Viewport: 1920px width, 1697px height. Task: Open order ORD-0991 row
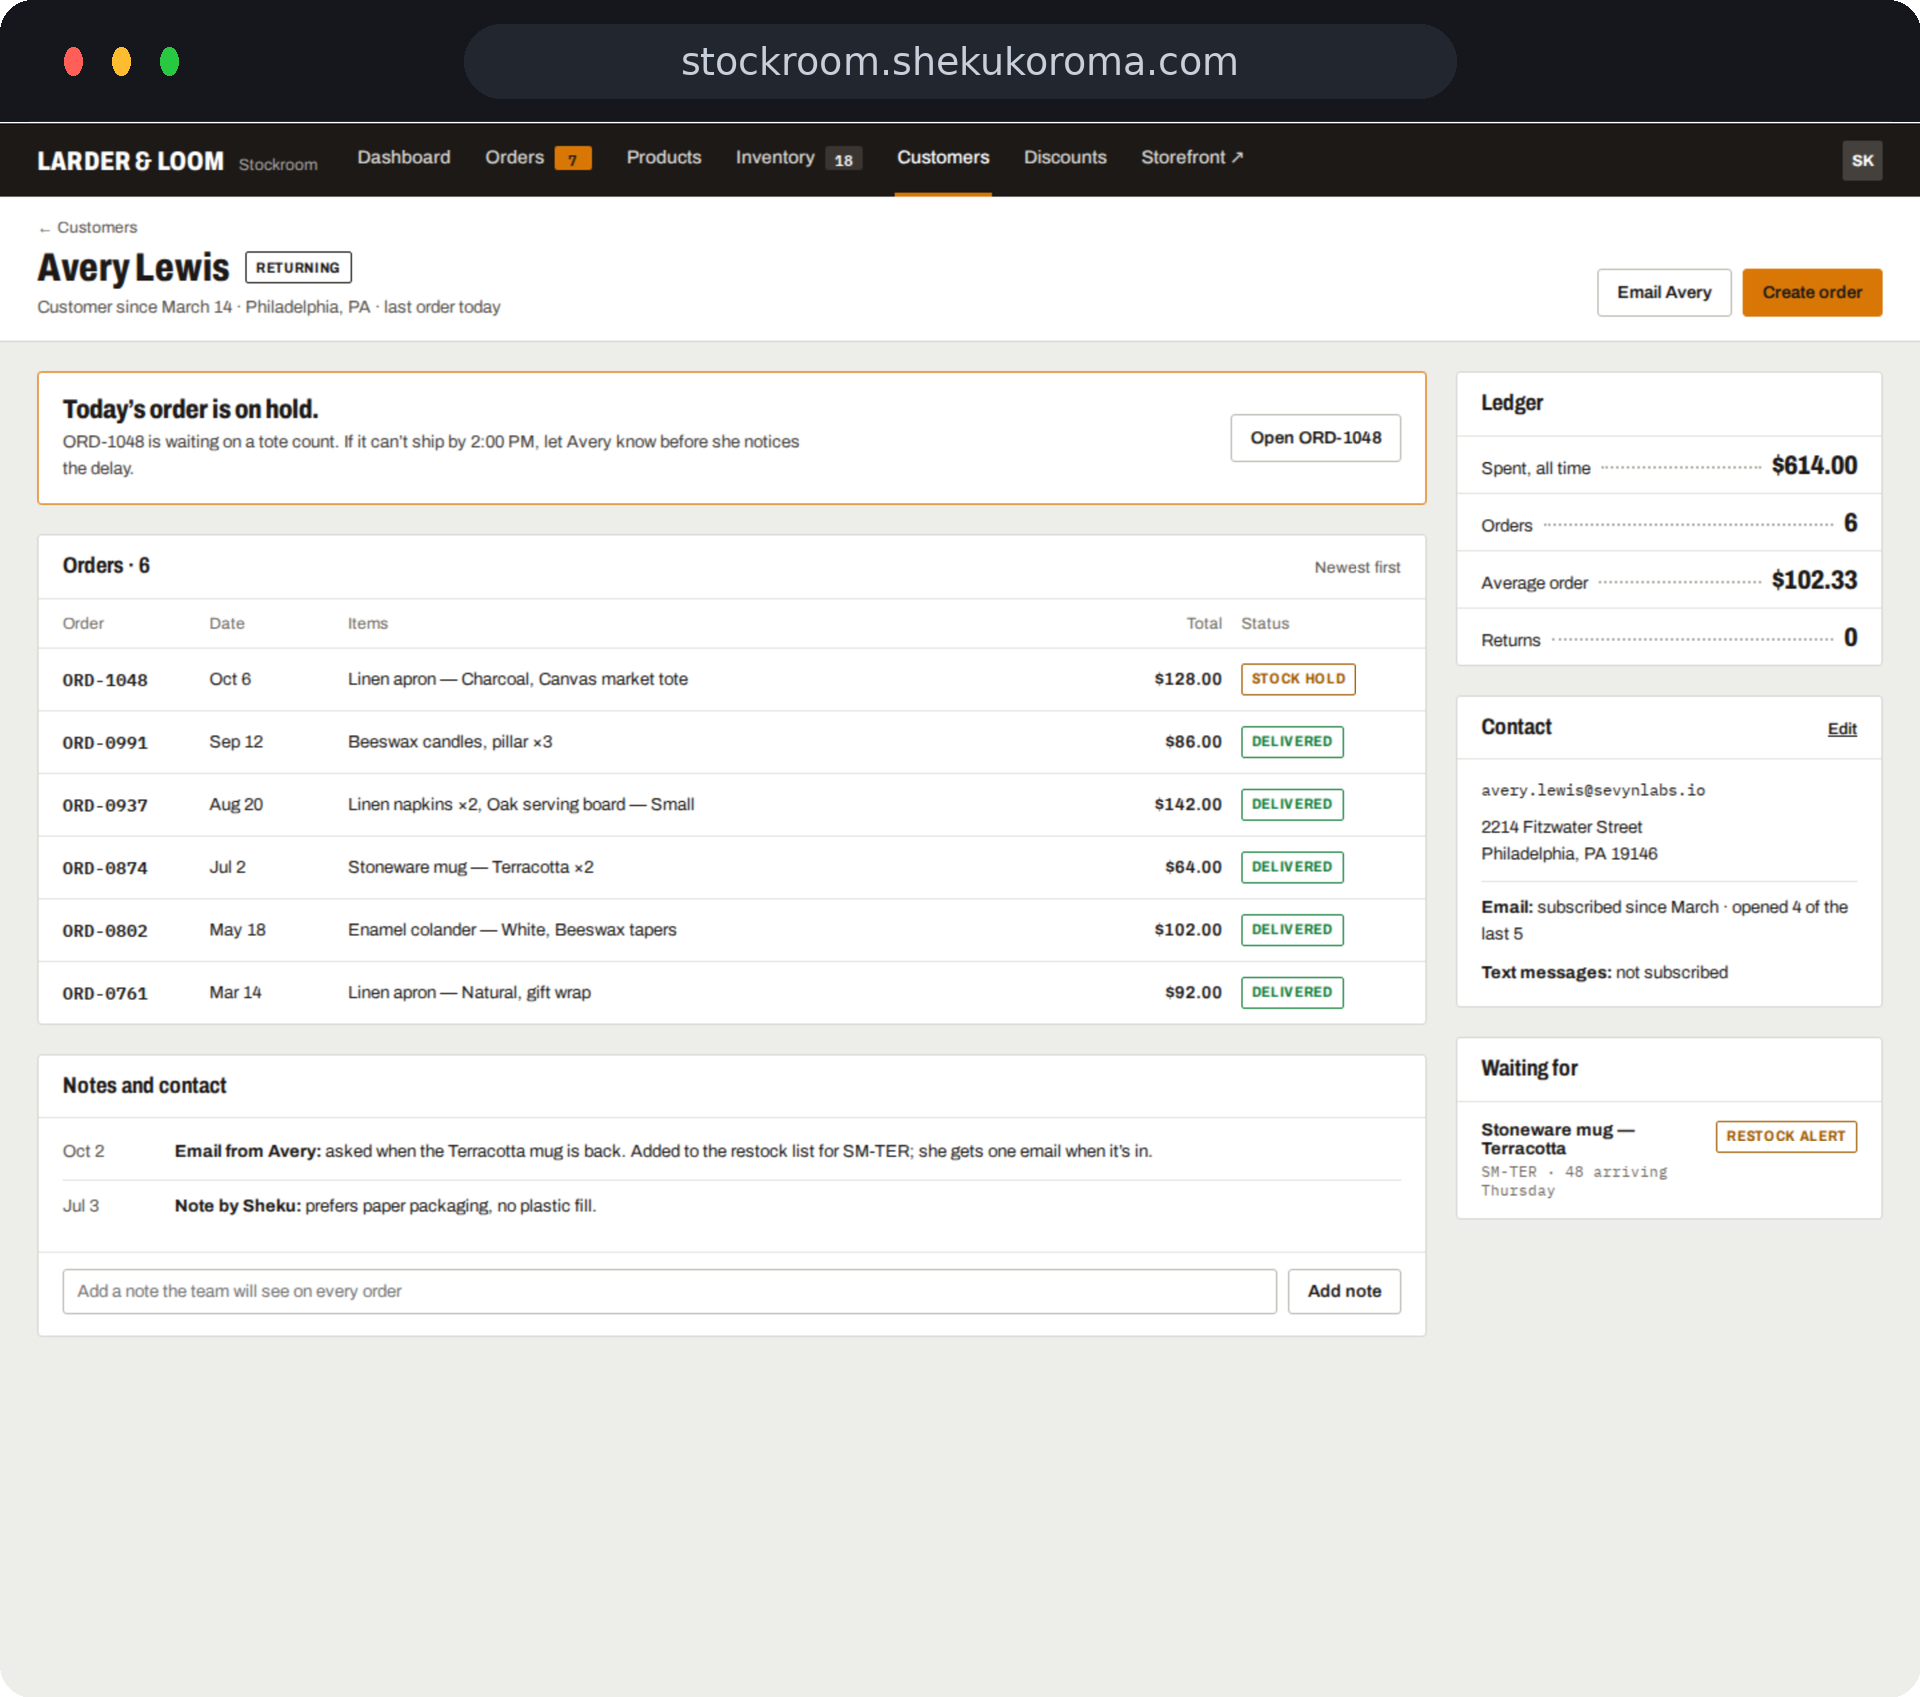731,742
